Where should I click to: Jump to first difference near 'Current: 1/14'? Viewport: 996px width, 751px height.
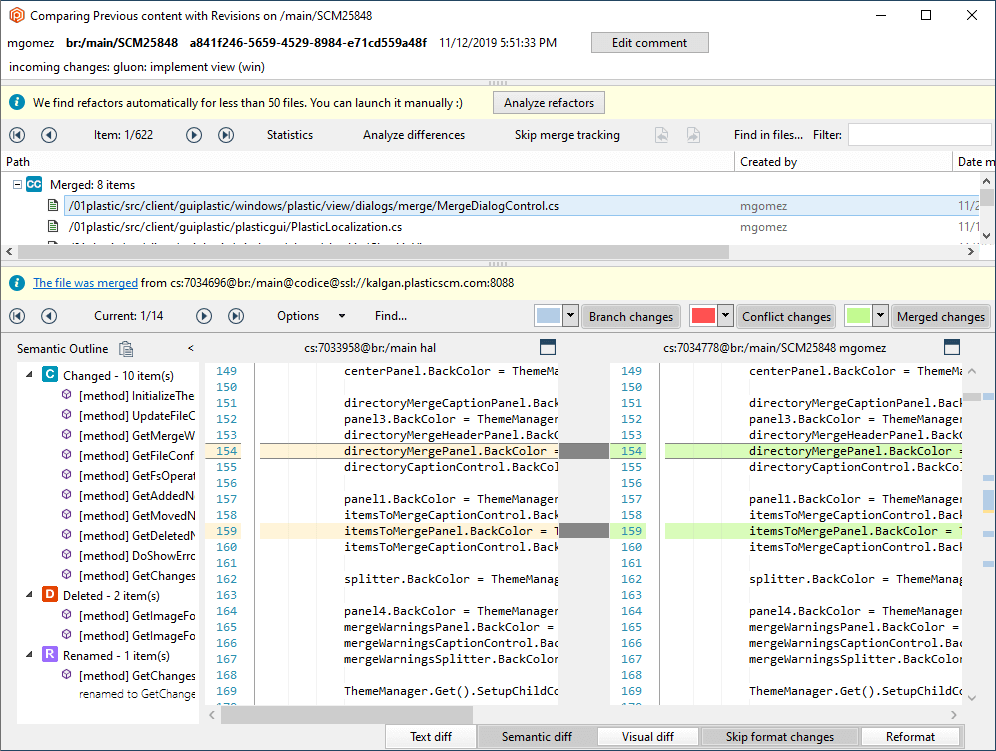point(17,316)
